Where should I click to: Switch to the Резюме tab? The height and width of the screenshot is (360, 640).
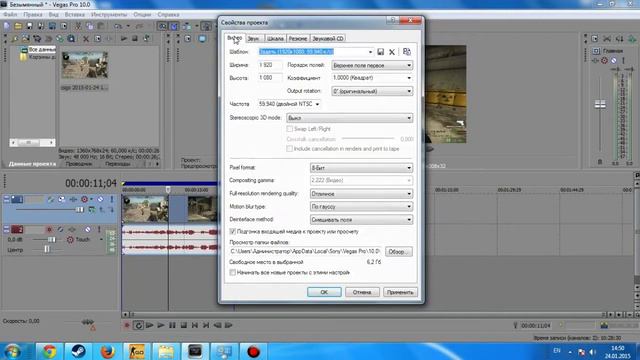298,39
